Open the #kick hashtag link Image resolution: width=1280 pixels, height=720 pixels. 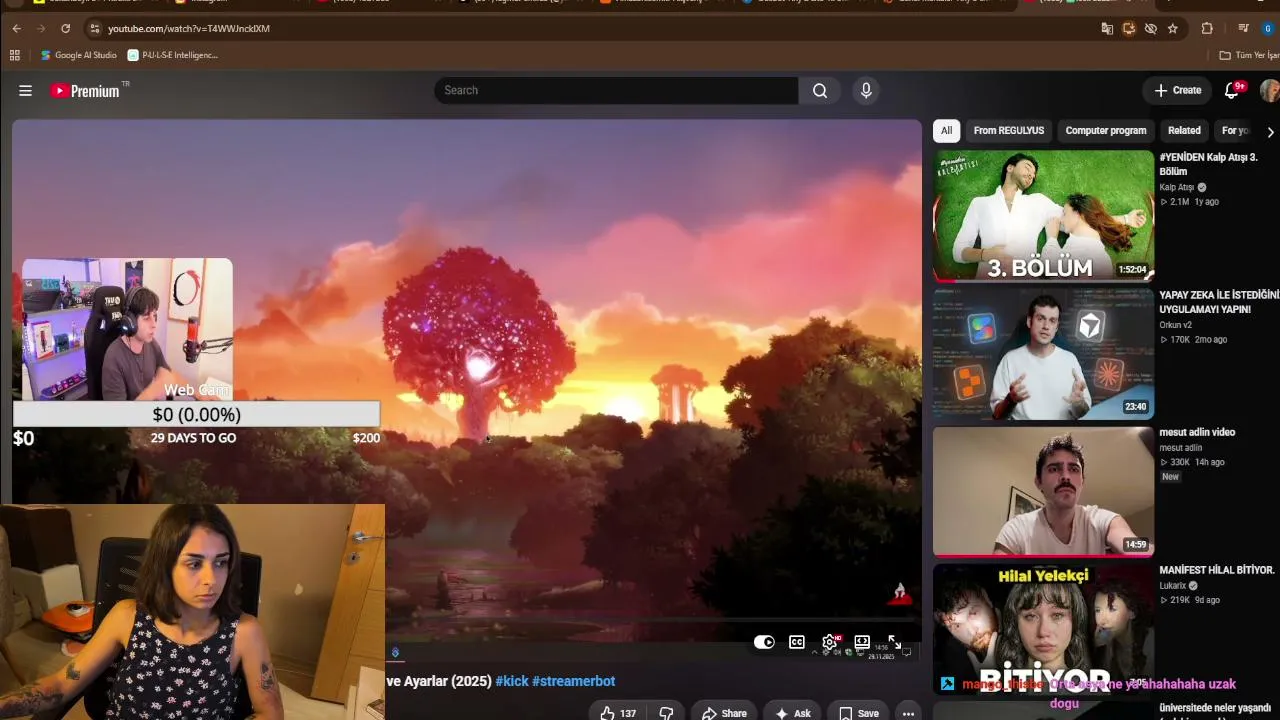512,681
